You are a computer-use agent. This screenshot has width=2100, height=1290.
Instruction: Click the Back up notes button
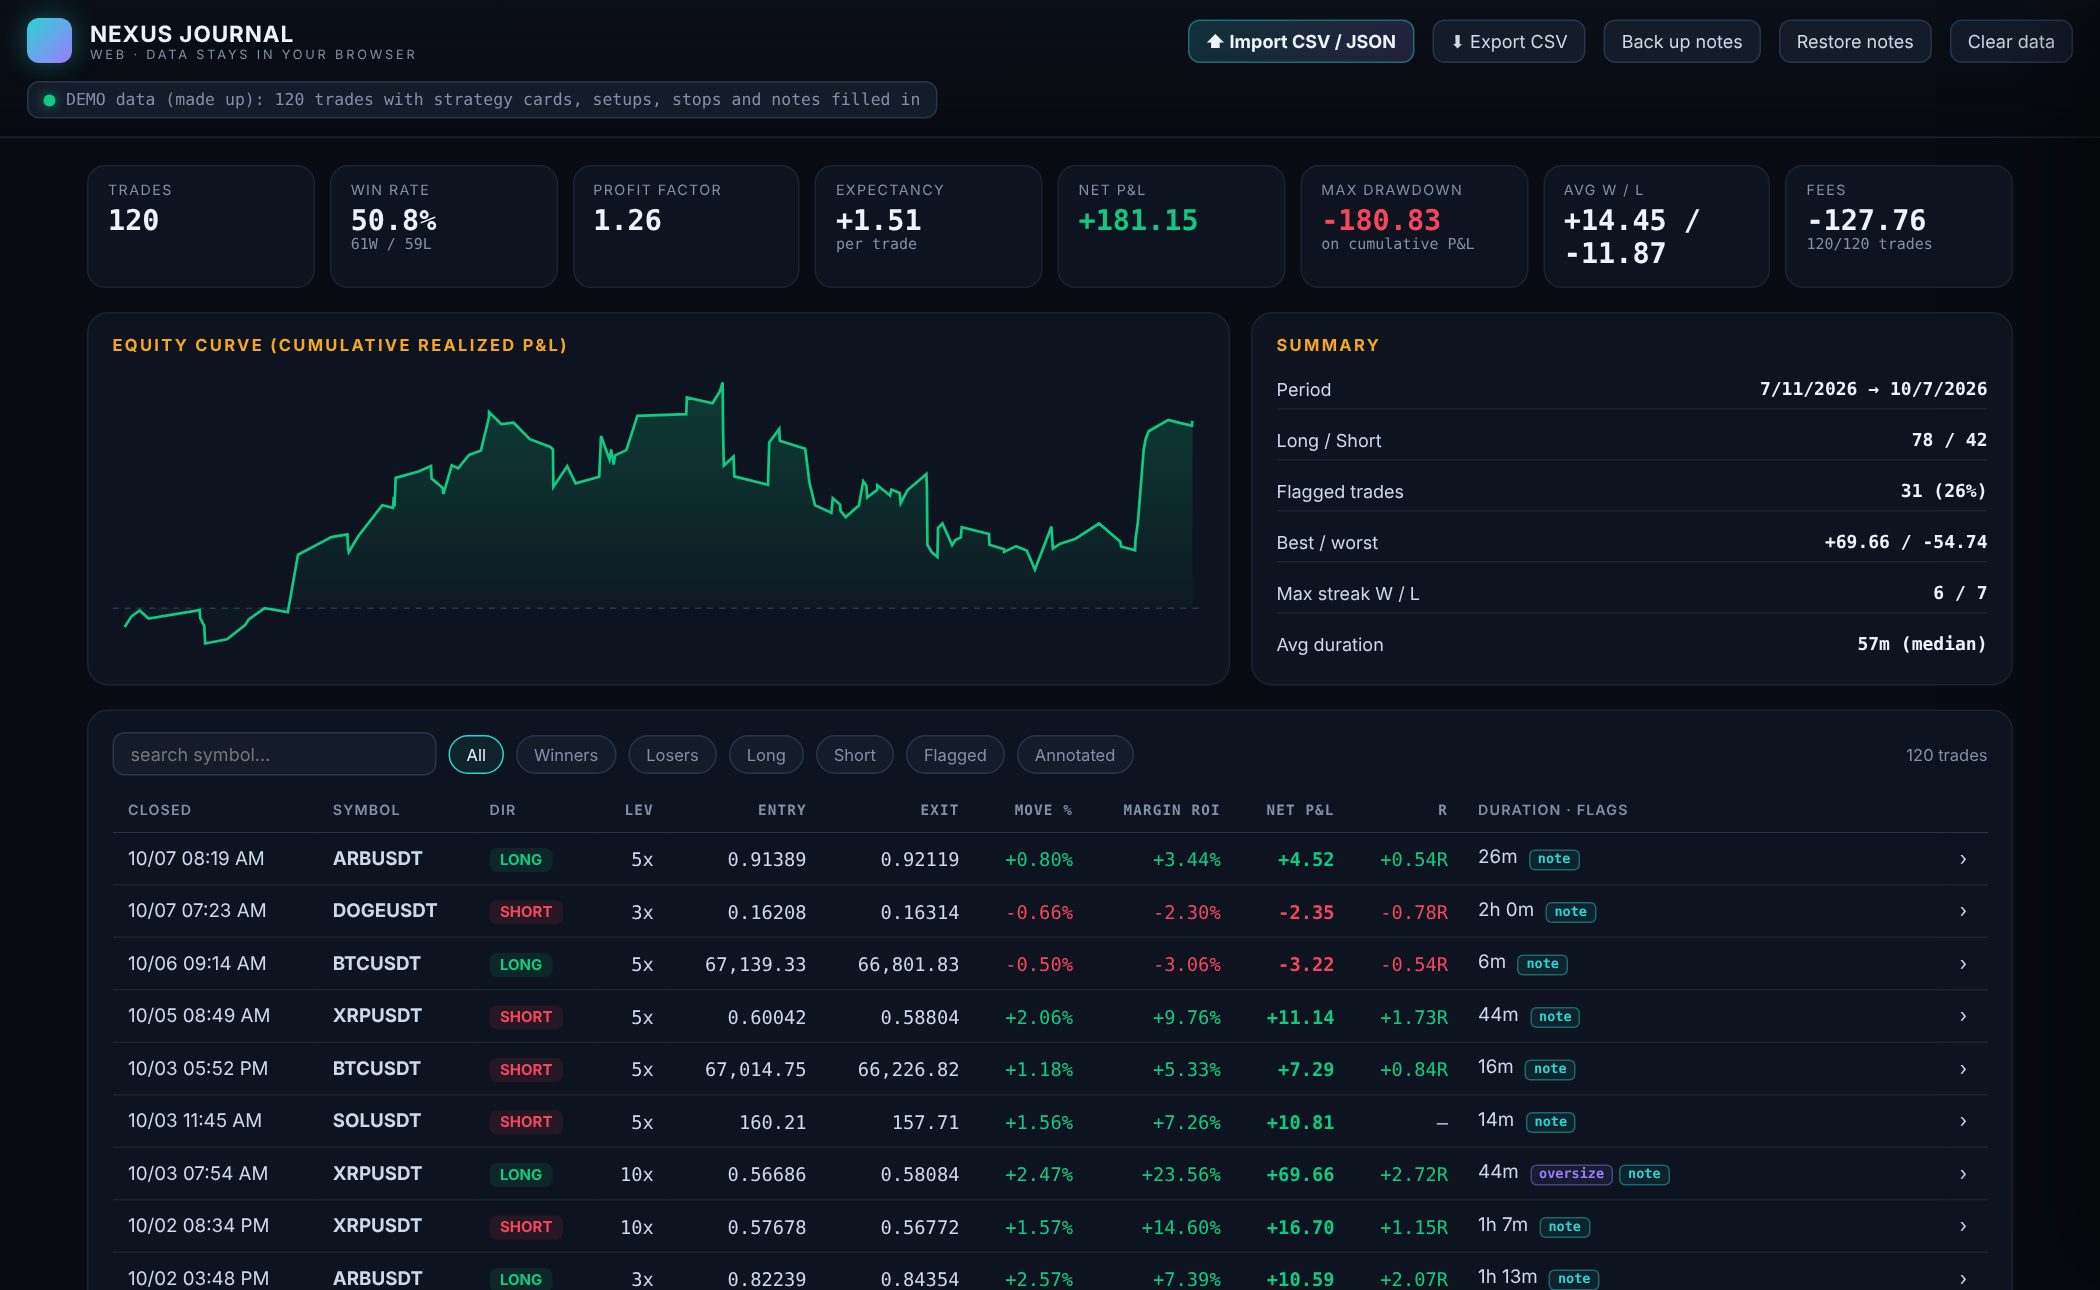click(1681, 42)
